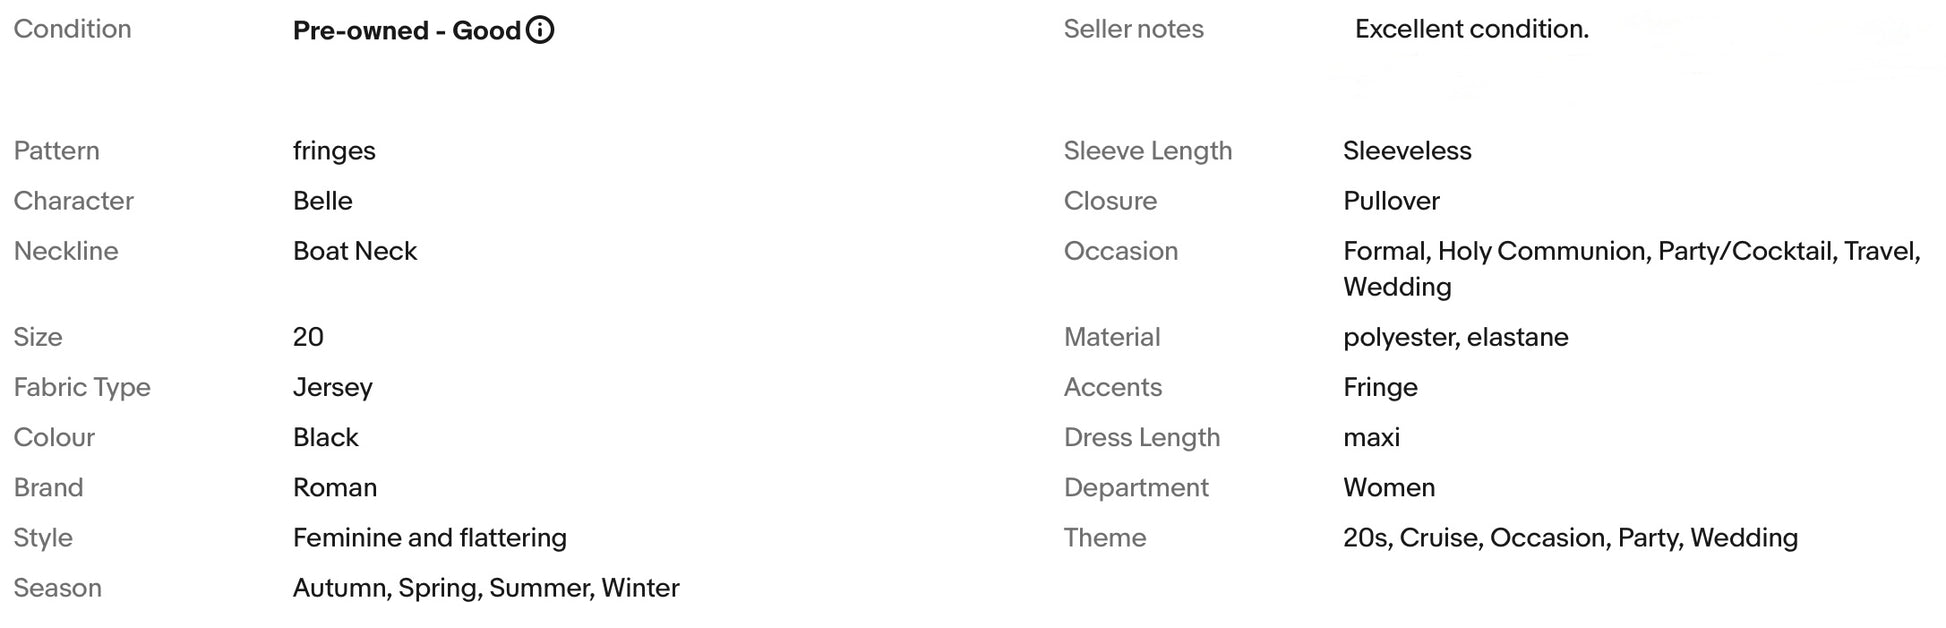Click the Theme values starting with 20s
This screenshot has width=1946, height=628.
(x=1569, y=537)
